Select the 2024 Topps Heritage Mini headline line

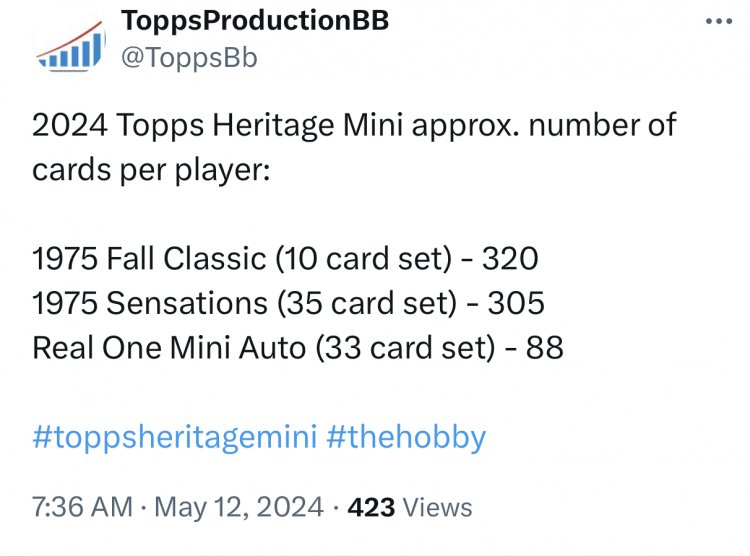(x=354, y=125)
